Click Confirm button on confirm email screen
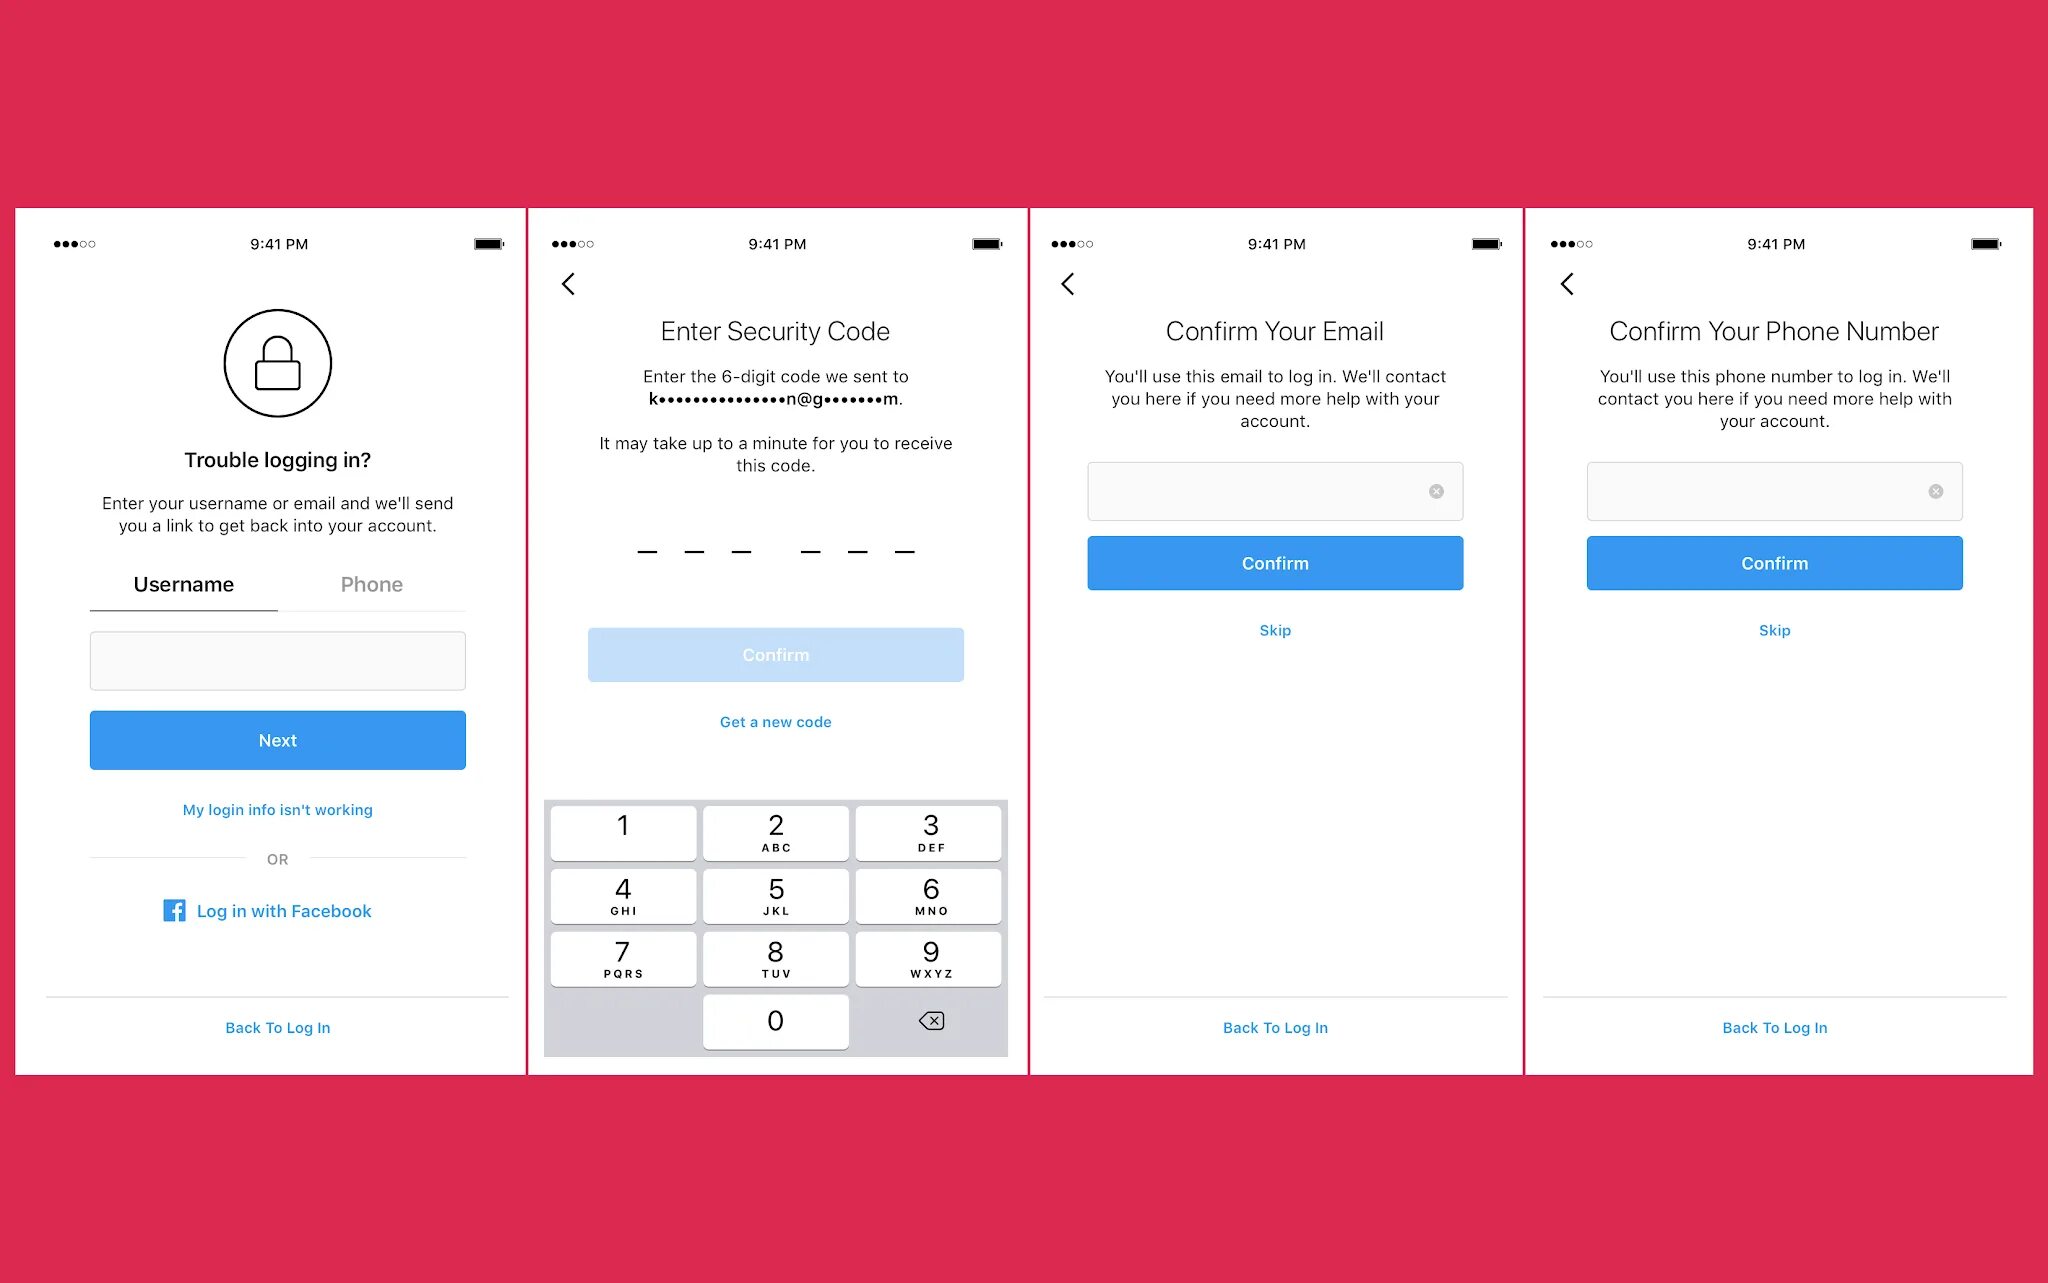This screenshot has height=1283, width=2048. [1274, 562]
